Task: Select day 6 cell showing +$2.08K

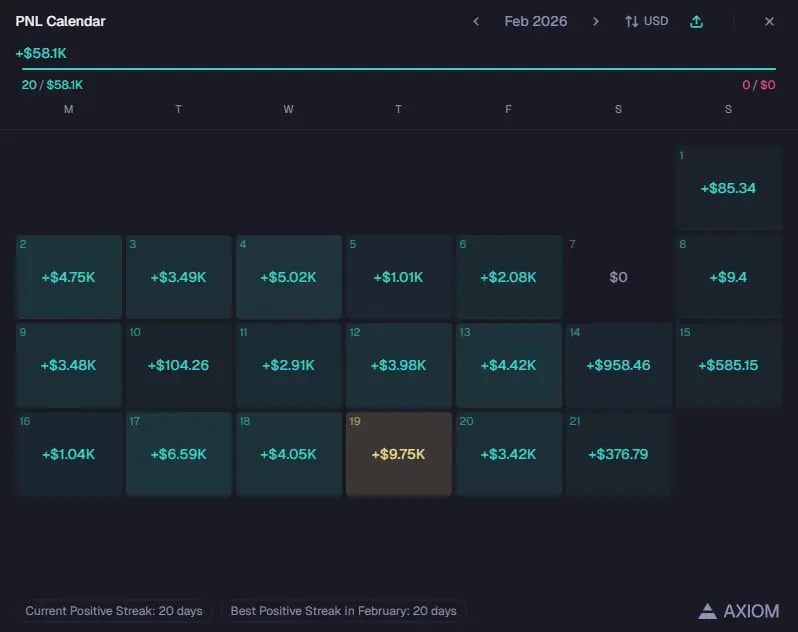Action: point(508,277)
